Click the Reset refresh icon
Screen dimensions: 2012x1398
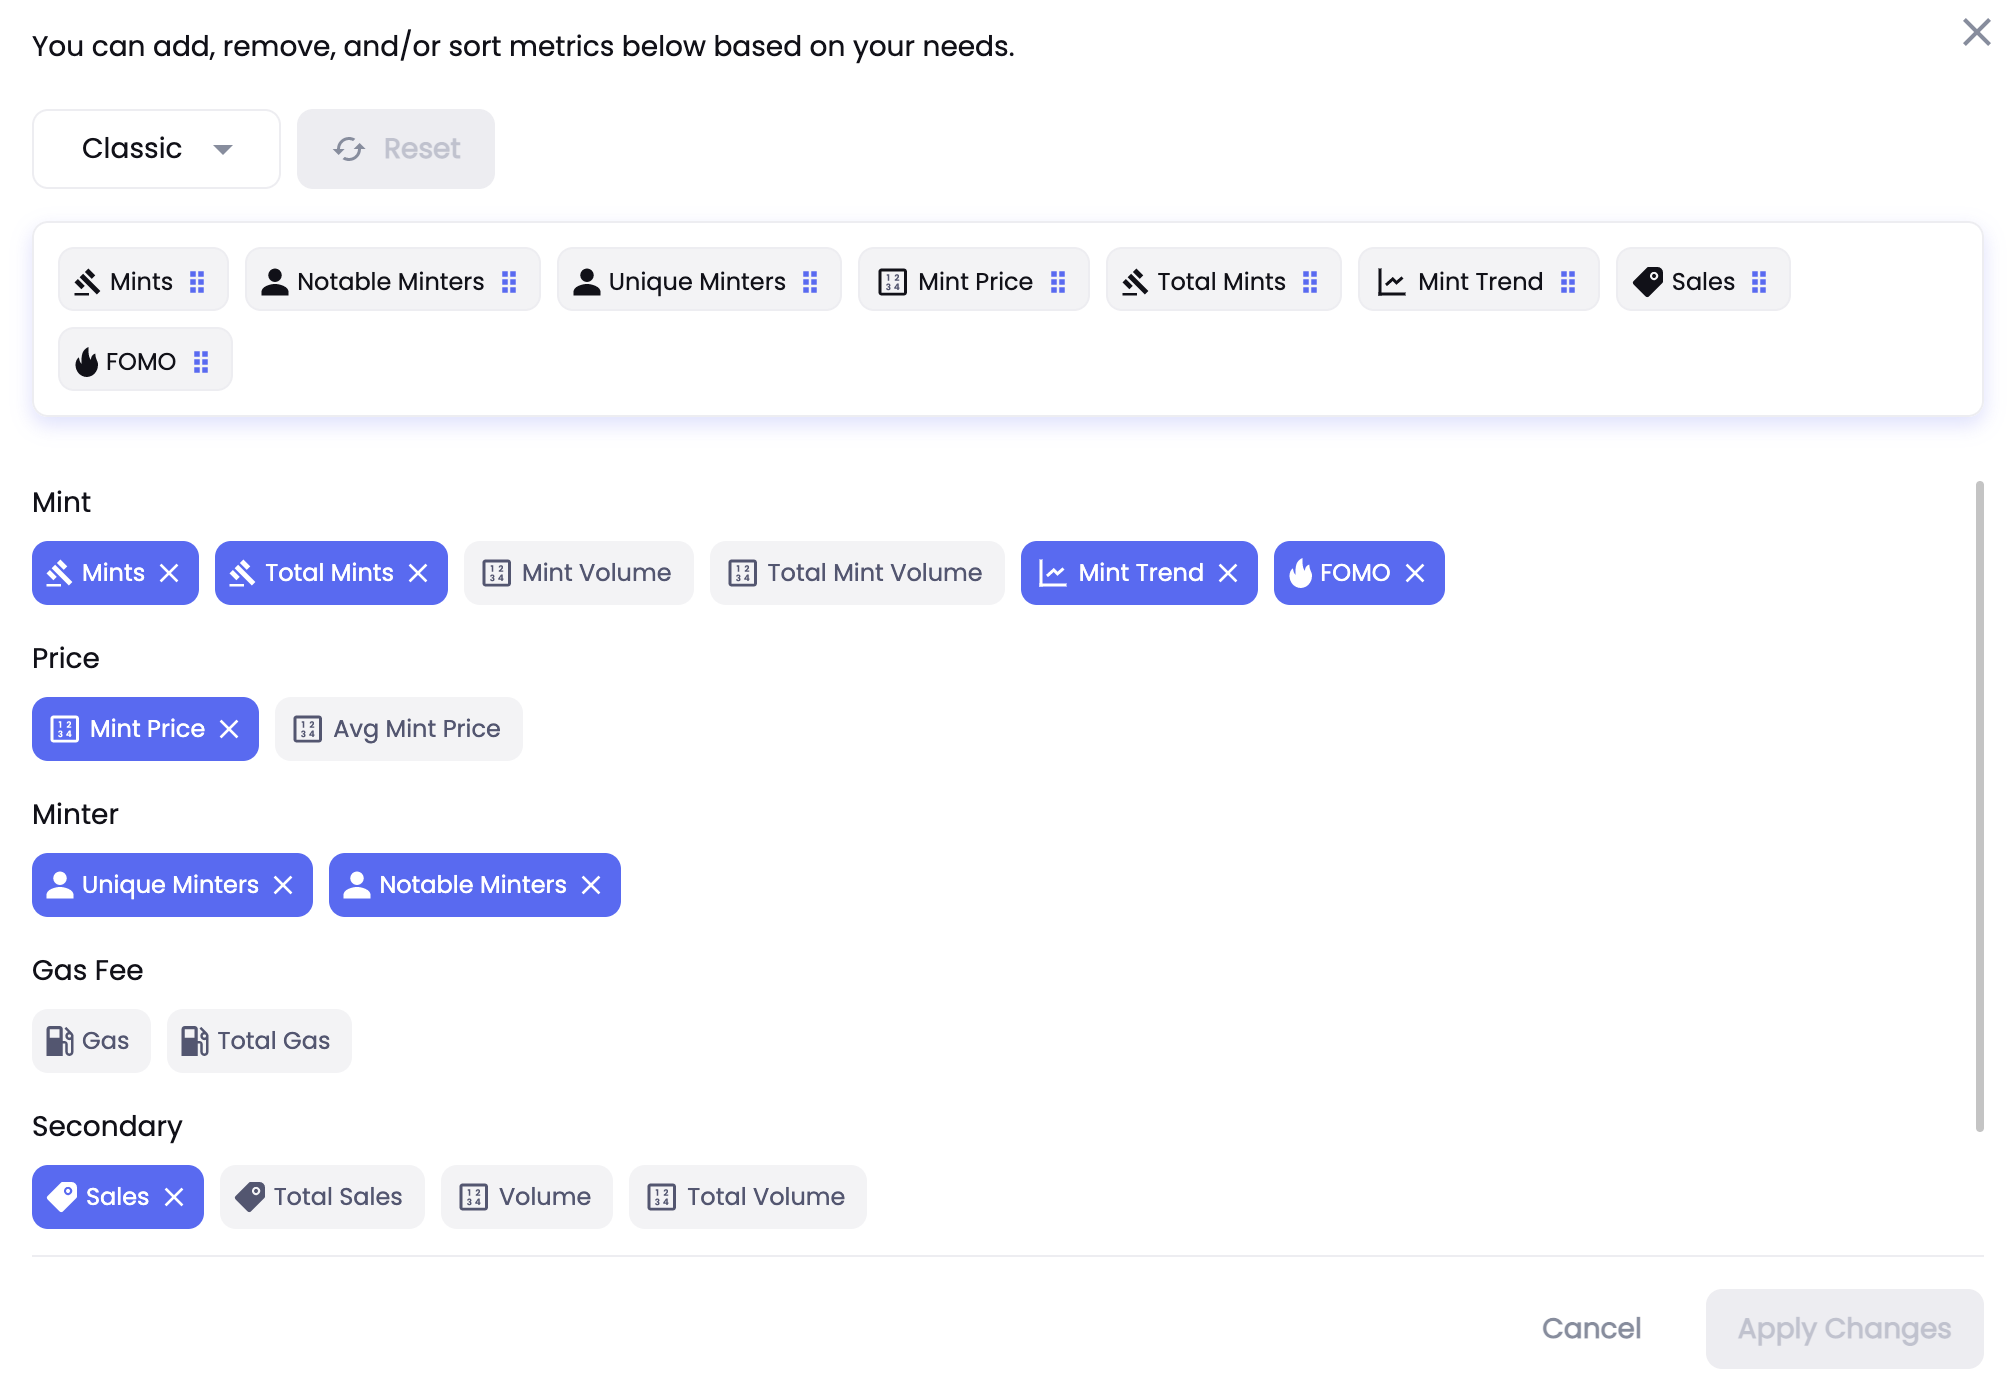point(349,149)
